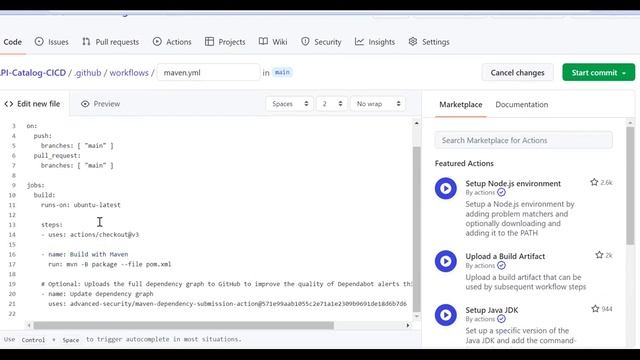Open the Wiki tab
Viewport: 640px width, 360px height.
pos(273,42)
